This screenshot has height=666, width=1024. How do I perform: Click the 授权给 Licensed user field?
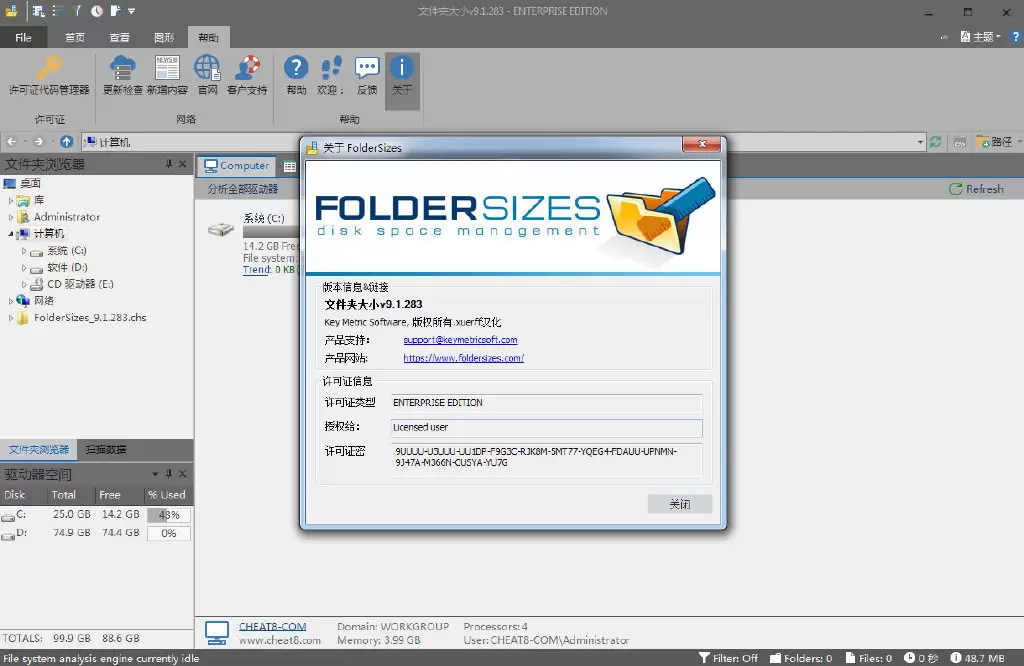pos(547,427)
